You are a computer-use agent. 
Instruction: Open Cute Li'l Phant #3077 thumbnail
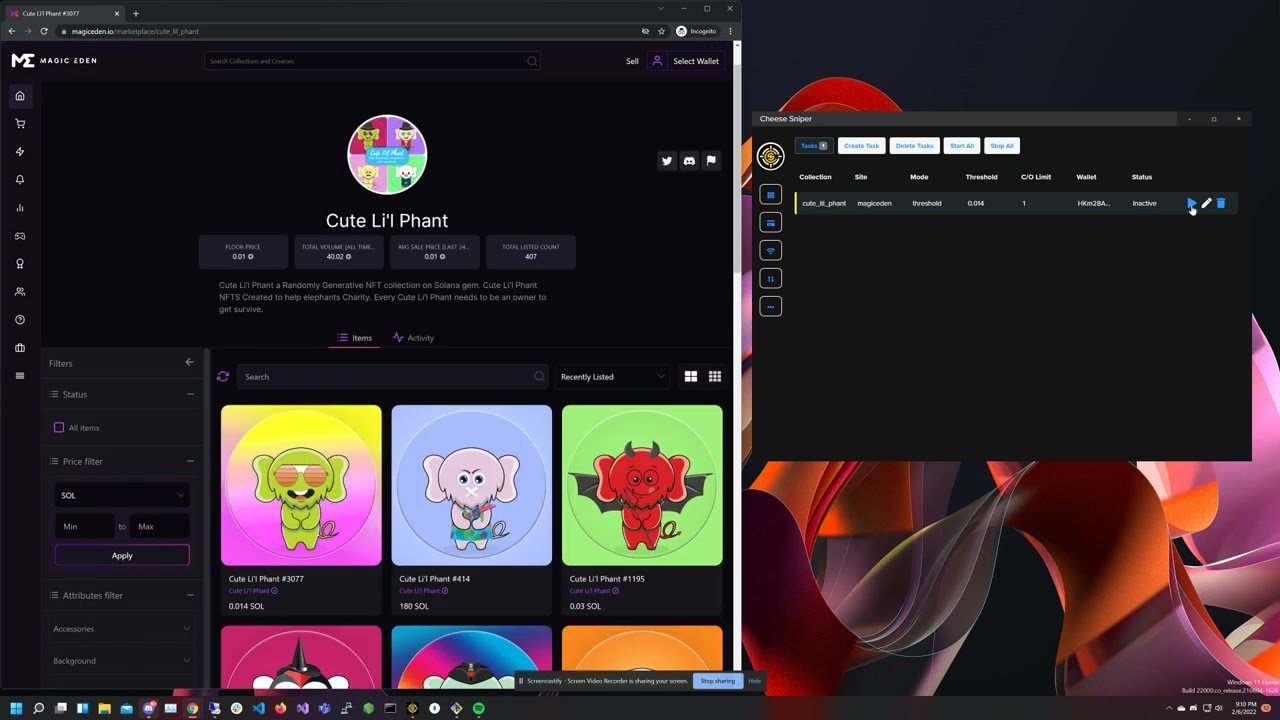click(301, 485)
